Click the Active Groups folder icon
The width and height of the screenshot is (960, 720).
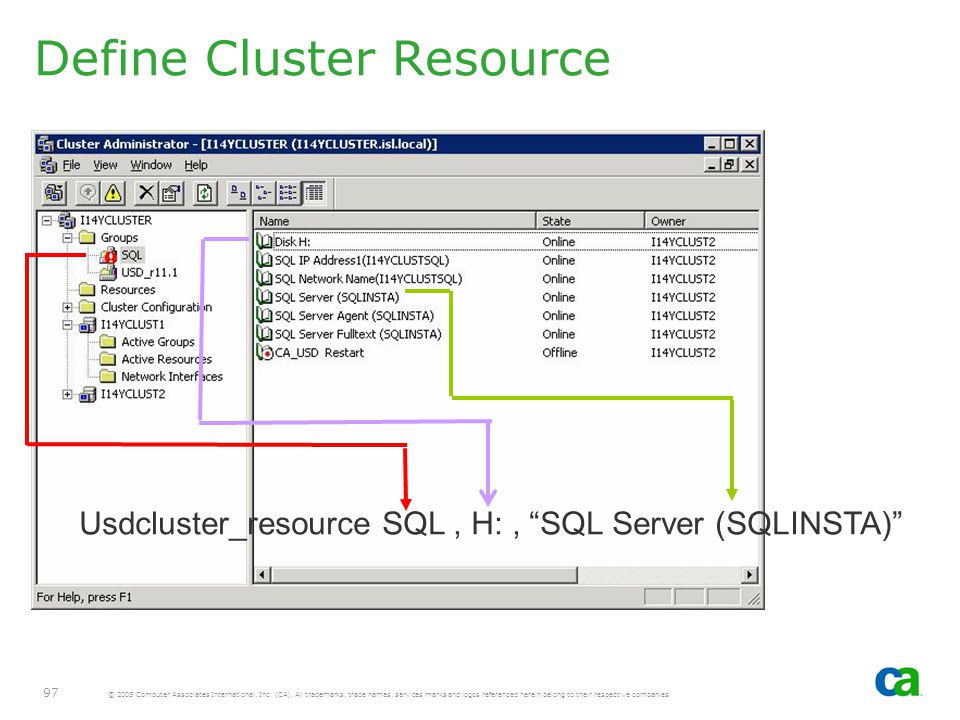(108, 342)
